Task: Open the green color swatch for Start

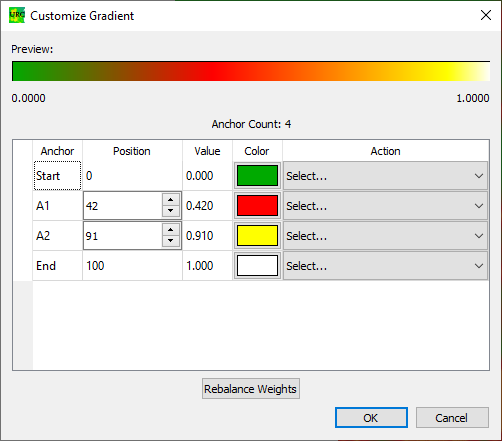Action: (257, 176)
